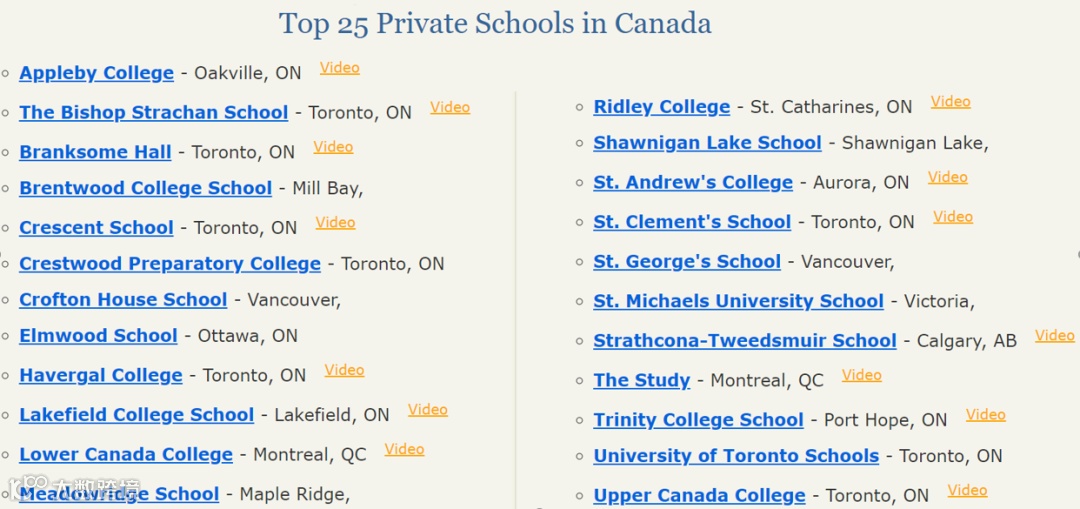Viewport: 1080px width, 509px height.
Task: Open the Appleby College link
Action: (96, 73)
